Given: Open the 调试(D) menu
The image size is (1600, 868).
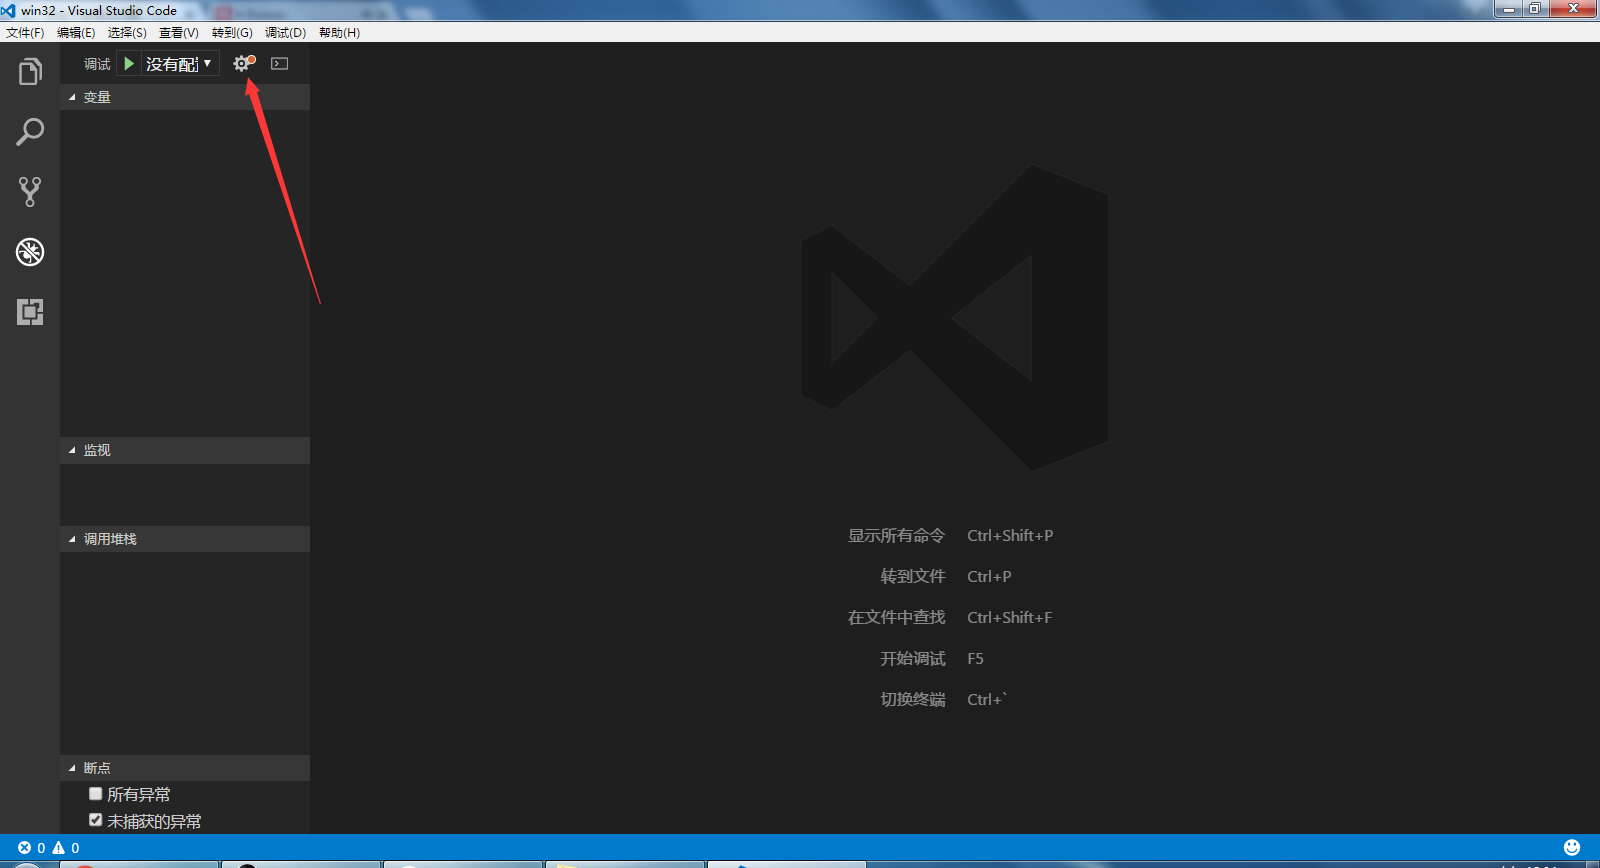Looking at the screenshot, I should [285, 33].
